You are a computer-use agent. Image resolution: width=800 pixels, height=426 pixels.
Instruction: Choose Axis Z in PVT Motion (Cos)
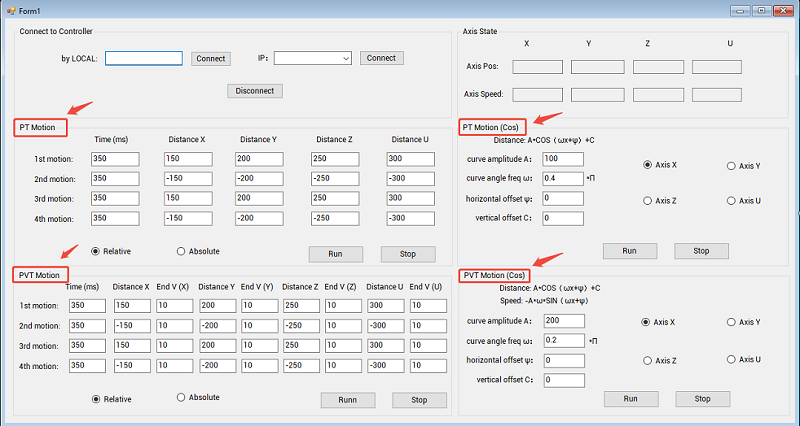coord(647,360)
